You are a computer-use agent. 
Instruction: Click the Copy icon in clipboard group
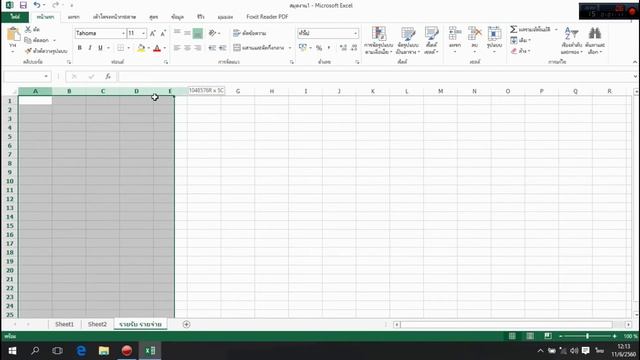[28, 40]
